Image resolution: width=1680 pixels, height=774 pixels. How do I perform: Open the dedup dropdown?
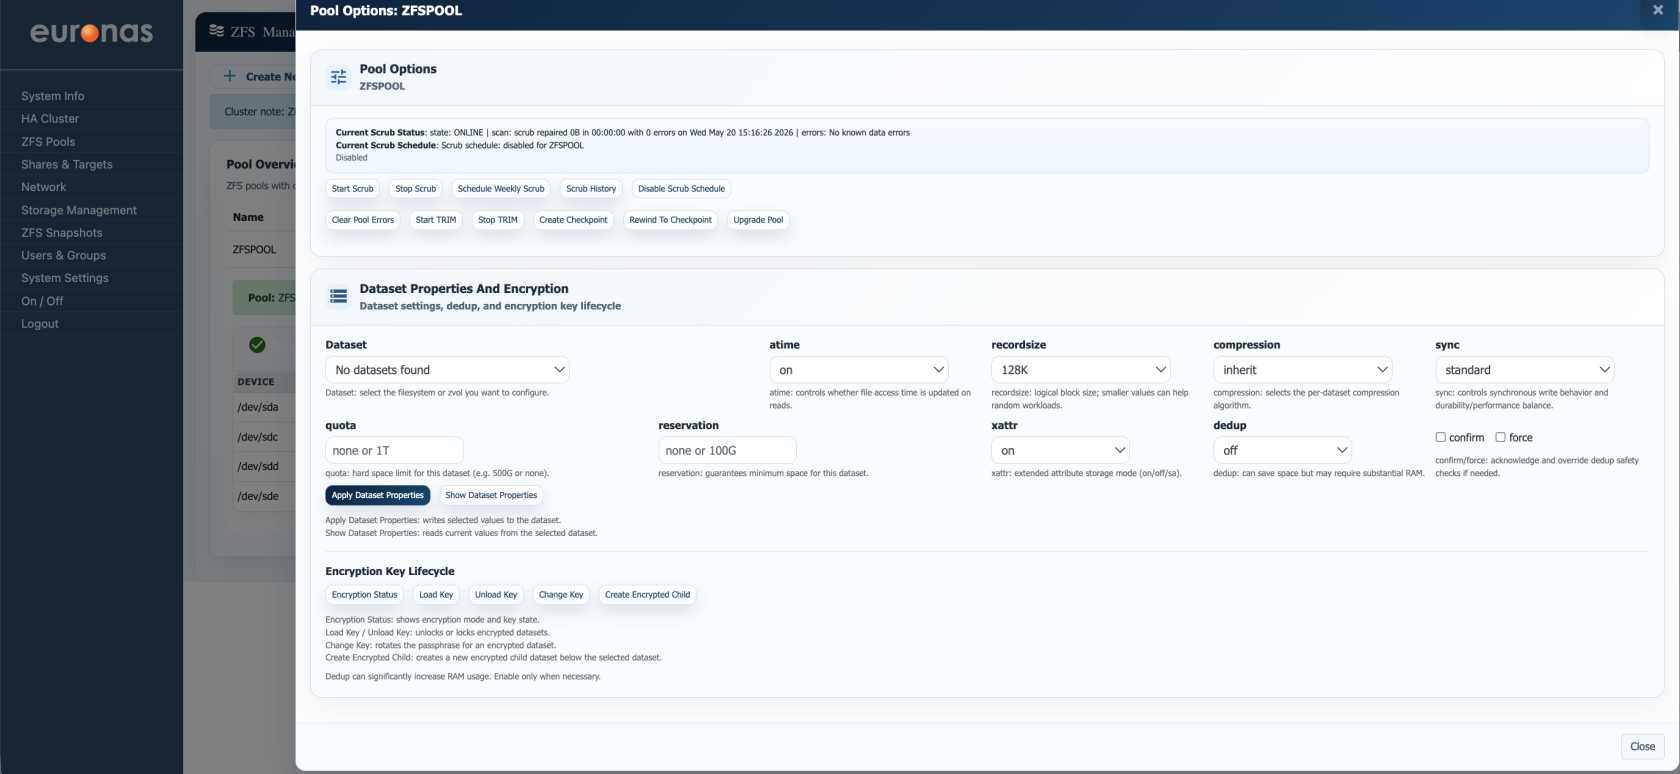click(1283, 451)
